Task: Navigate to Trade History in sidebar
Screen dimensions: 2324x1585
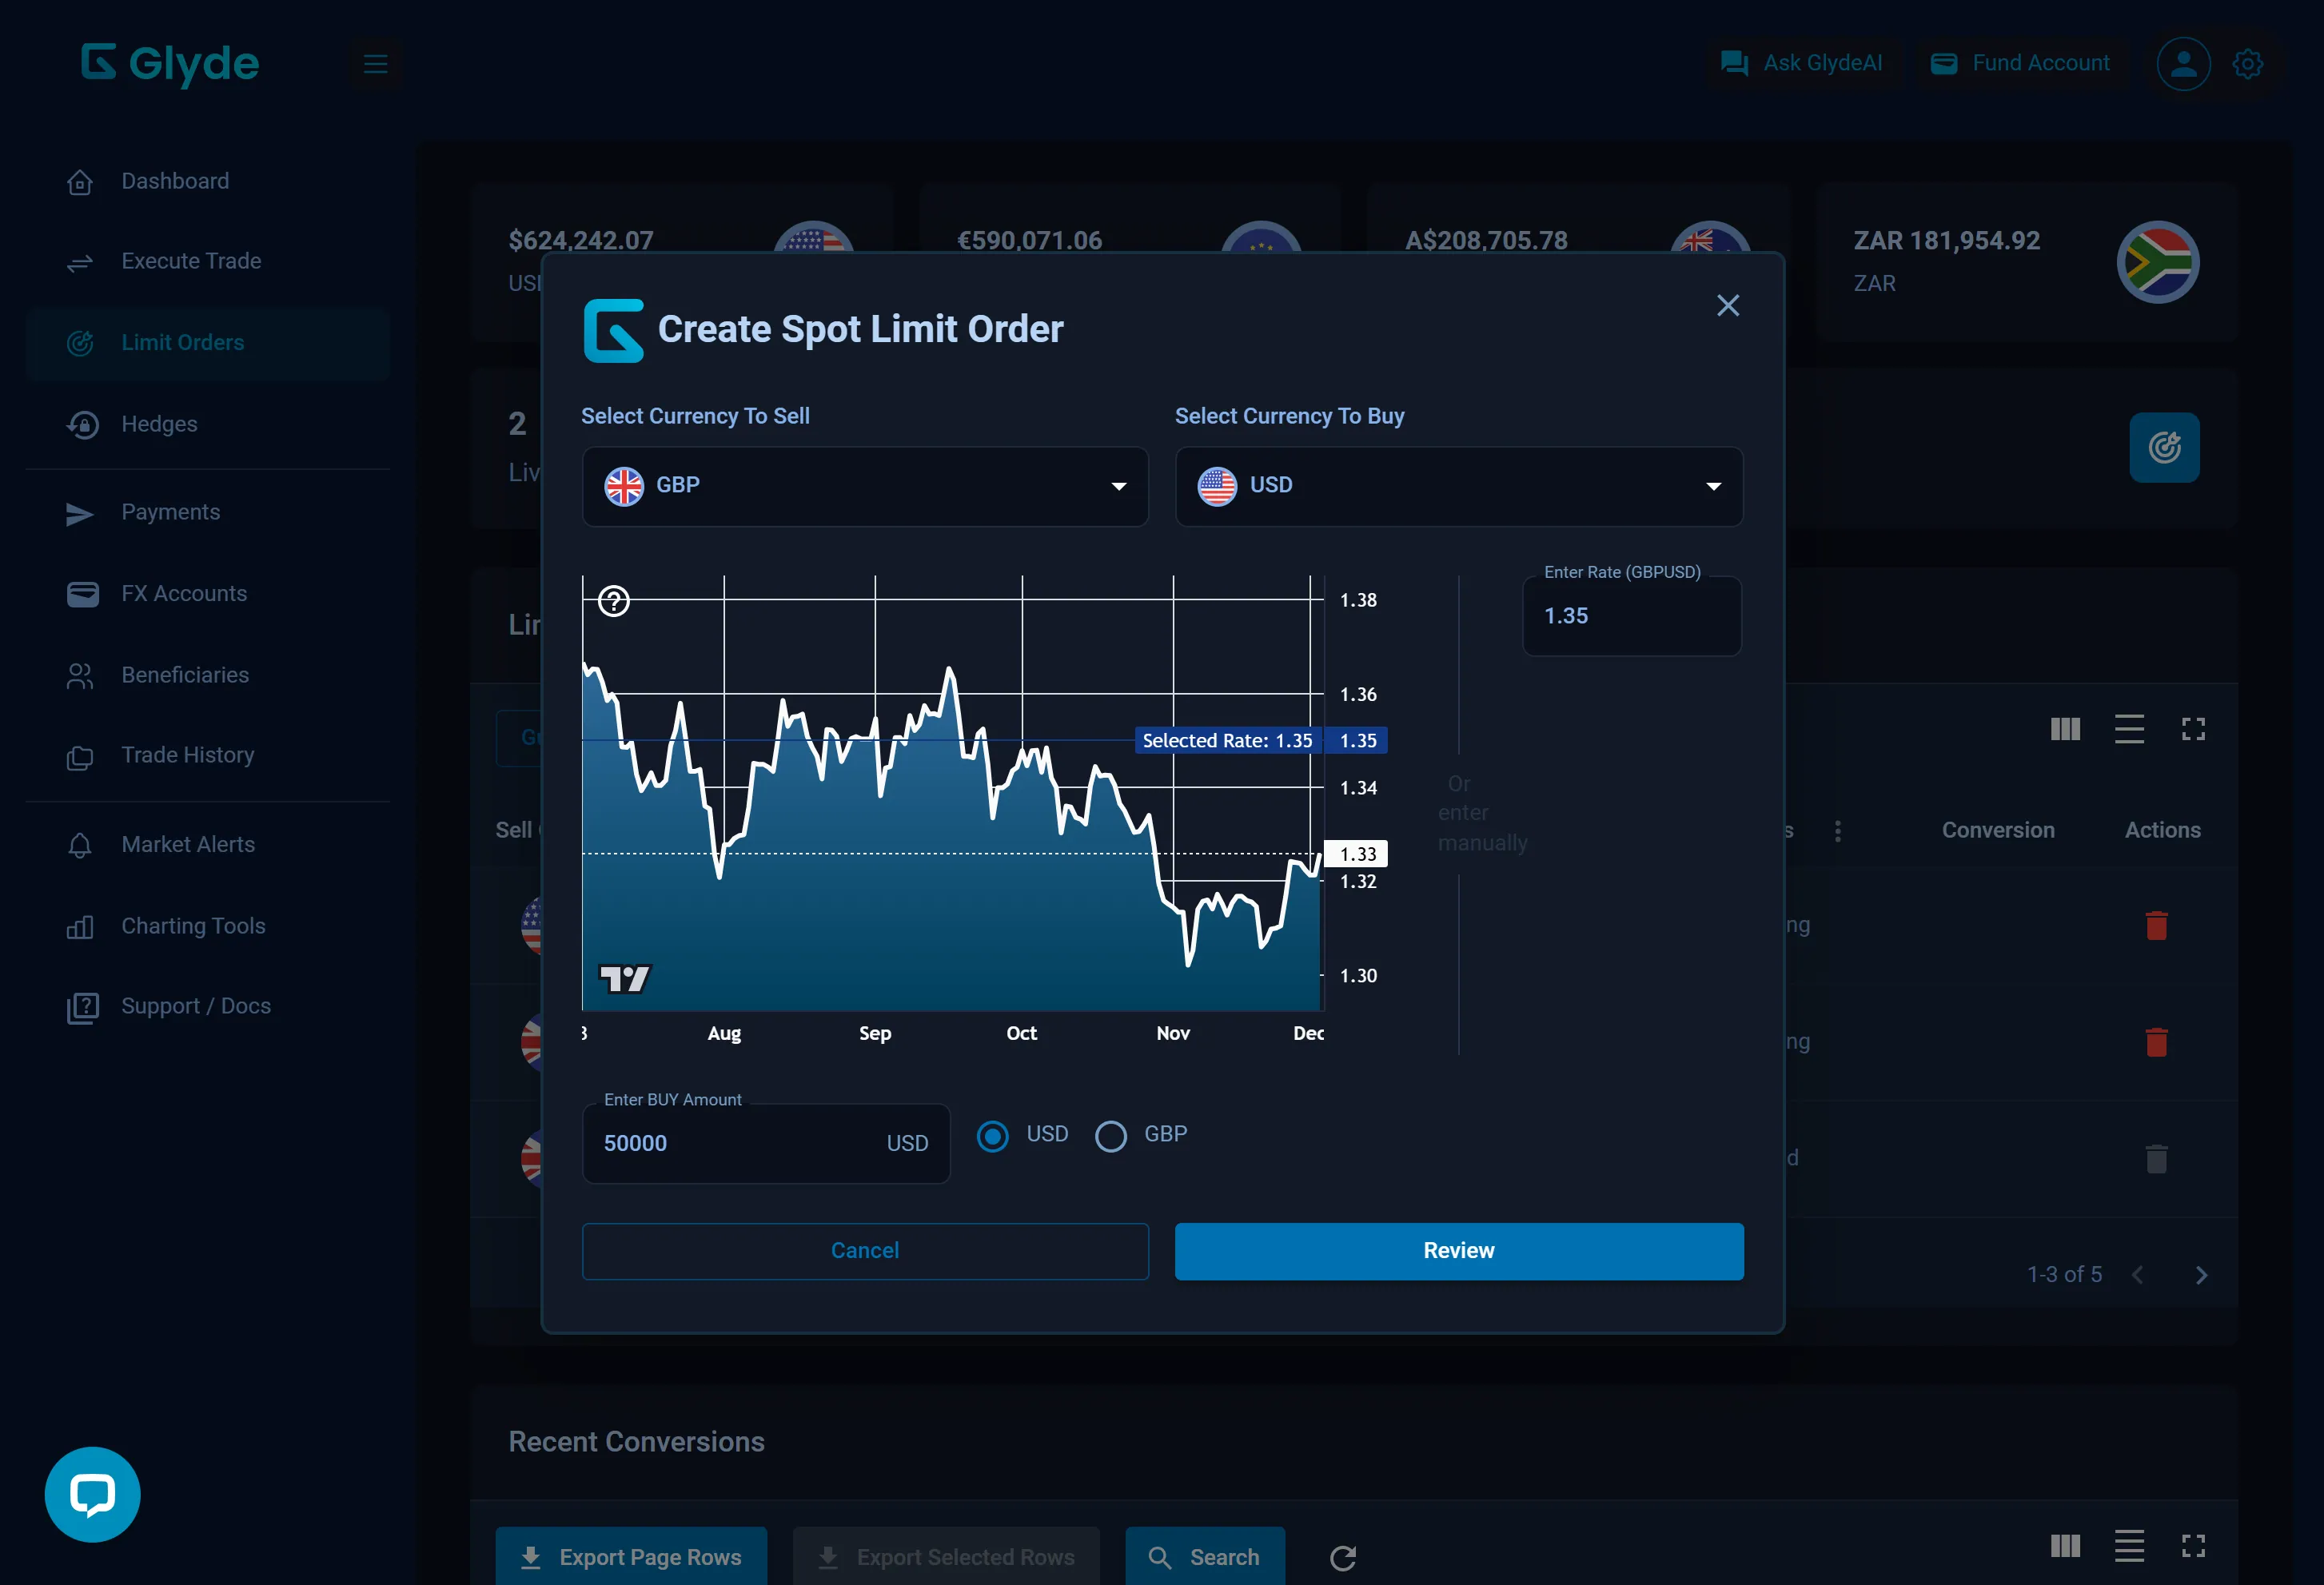Action: pos(187,755)
